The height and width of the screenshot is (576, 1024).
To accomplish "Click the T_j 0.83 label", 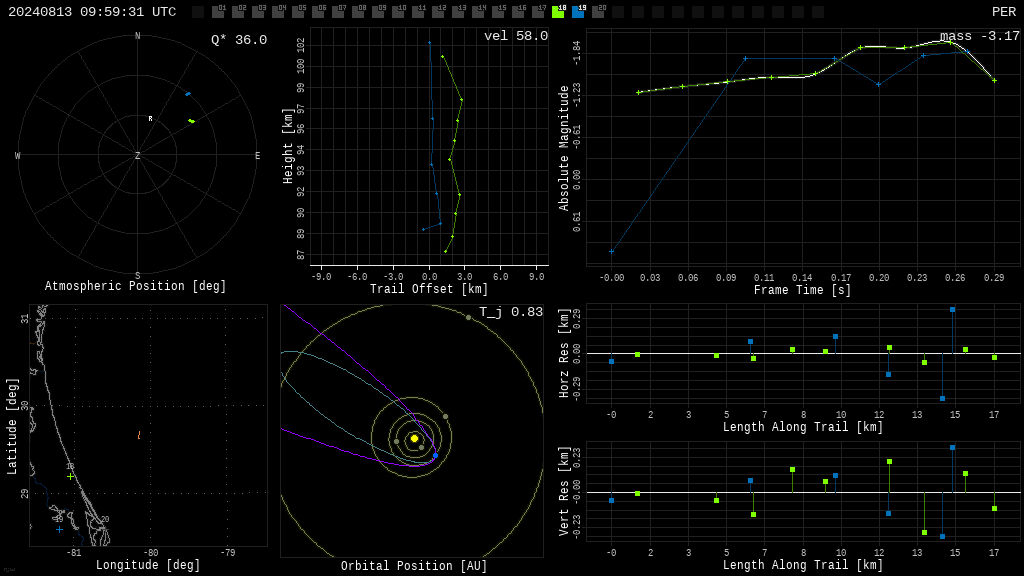I will click(x=511, y=312).
